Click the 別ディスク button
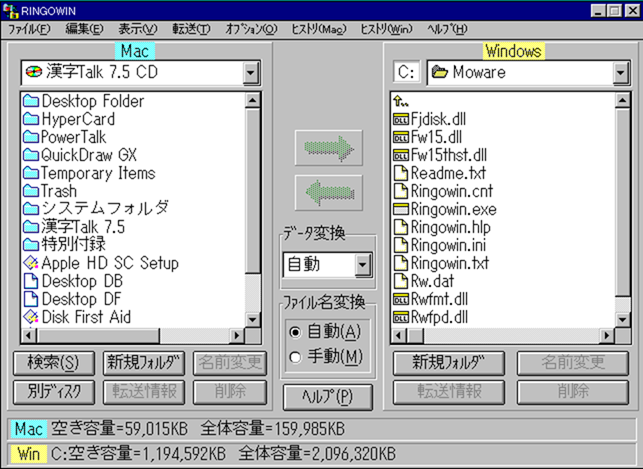The height and width of the screenshot is (469, 643). tap(55, 391)
